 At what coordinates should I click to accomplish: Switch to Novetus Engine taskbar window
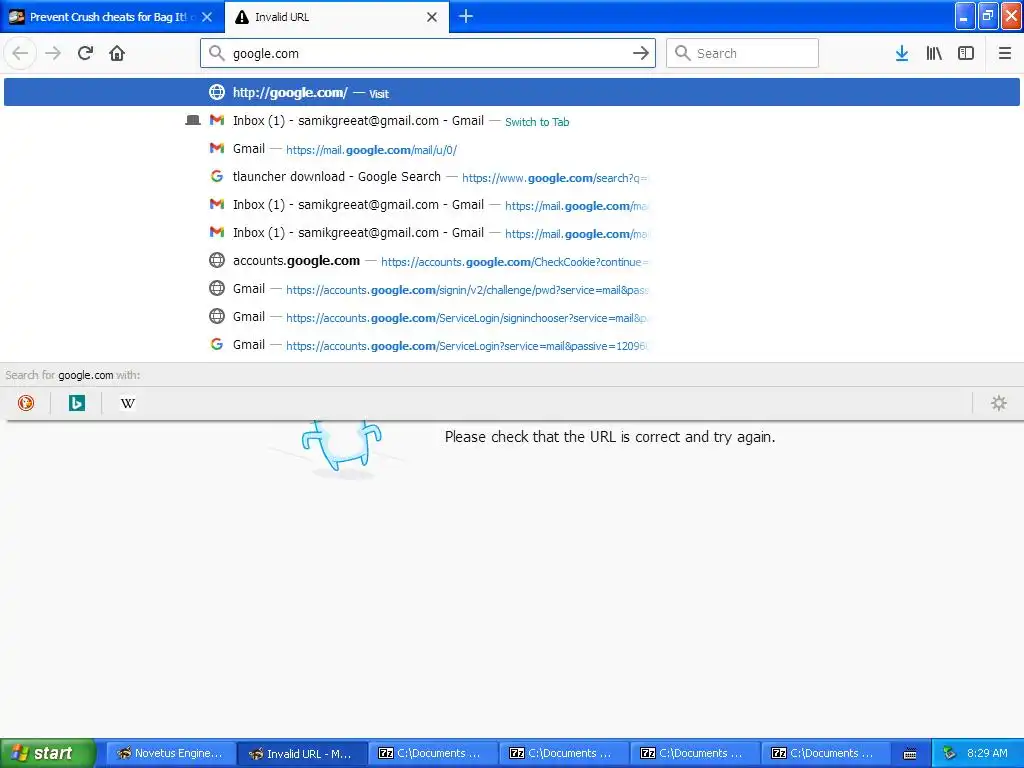click(x=169, y=754)
